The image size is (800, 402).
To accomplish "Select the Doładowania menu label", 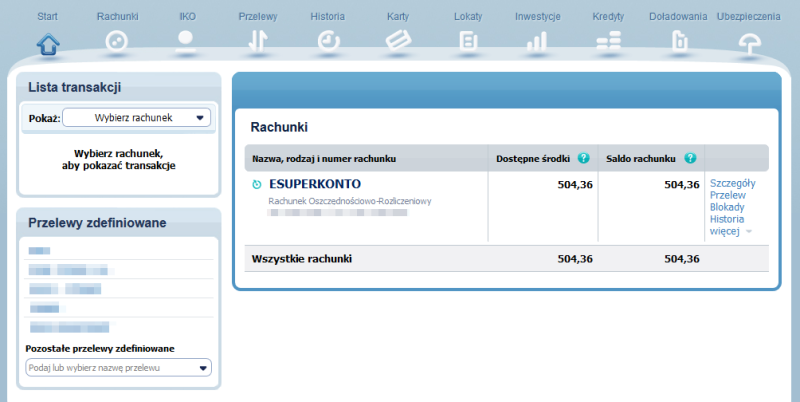I will point(678,16).
